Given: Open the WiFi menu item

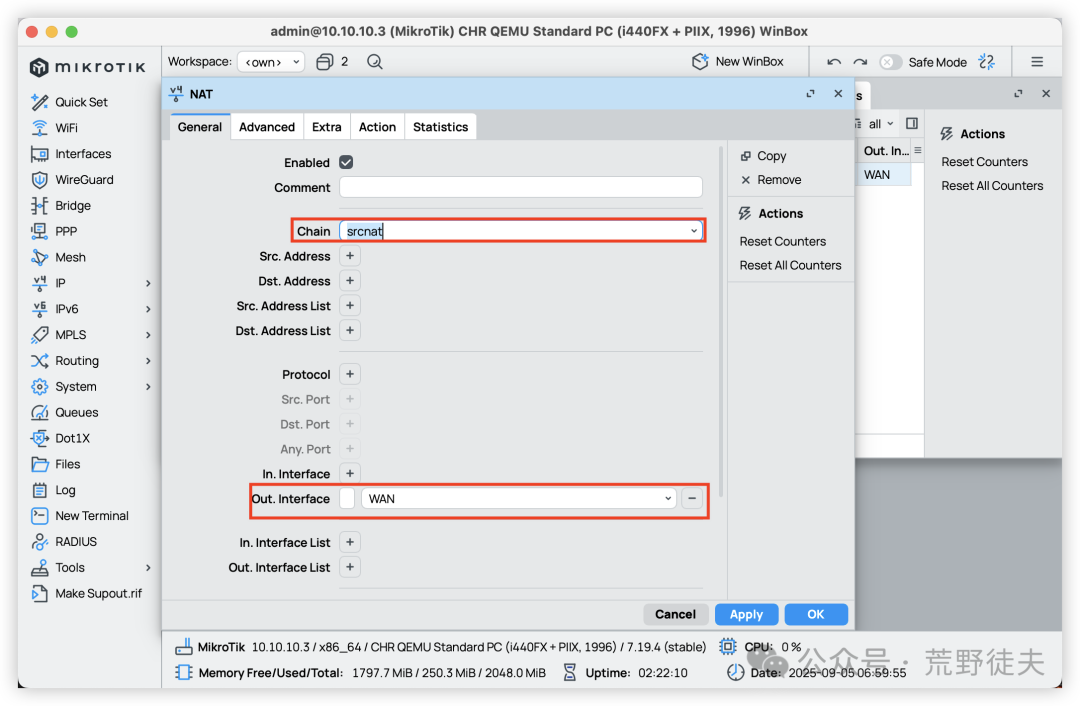Looking at the screenshot, I should 54,128.
